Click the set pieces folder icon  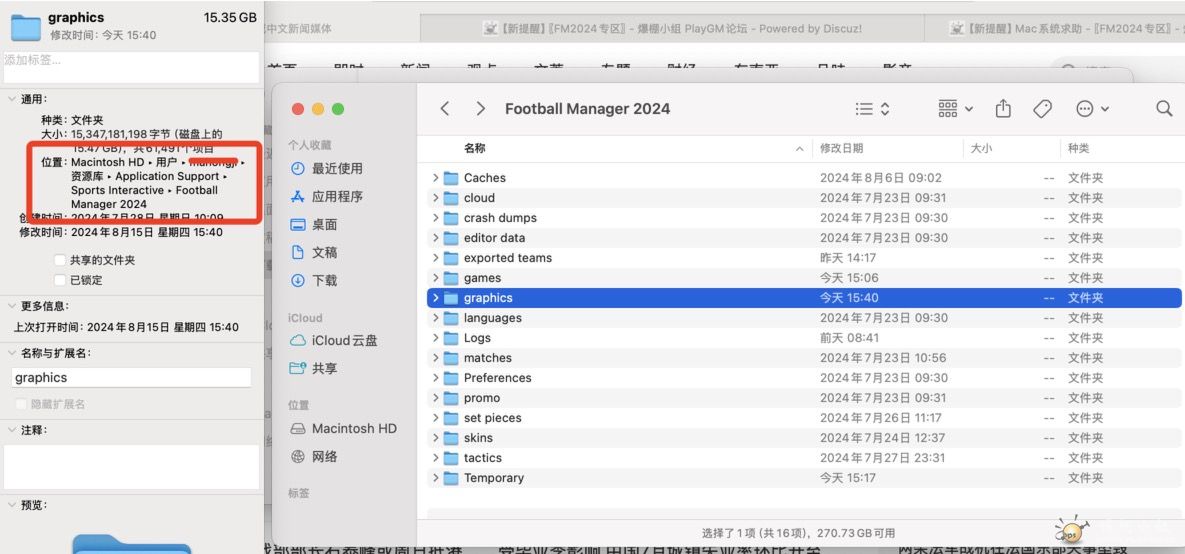coord(451,418)
